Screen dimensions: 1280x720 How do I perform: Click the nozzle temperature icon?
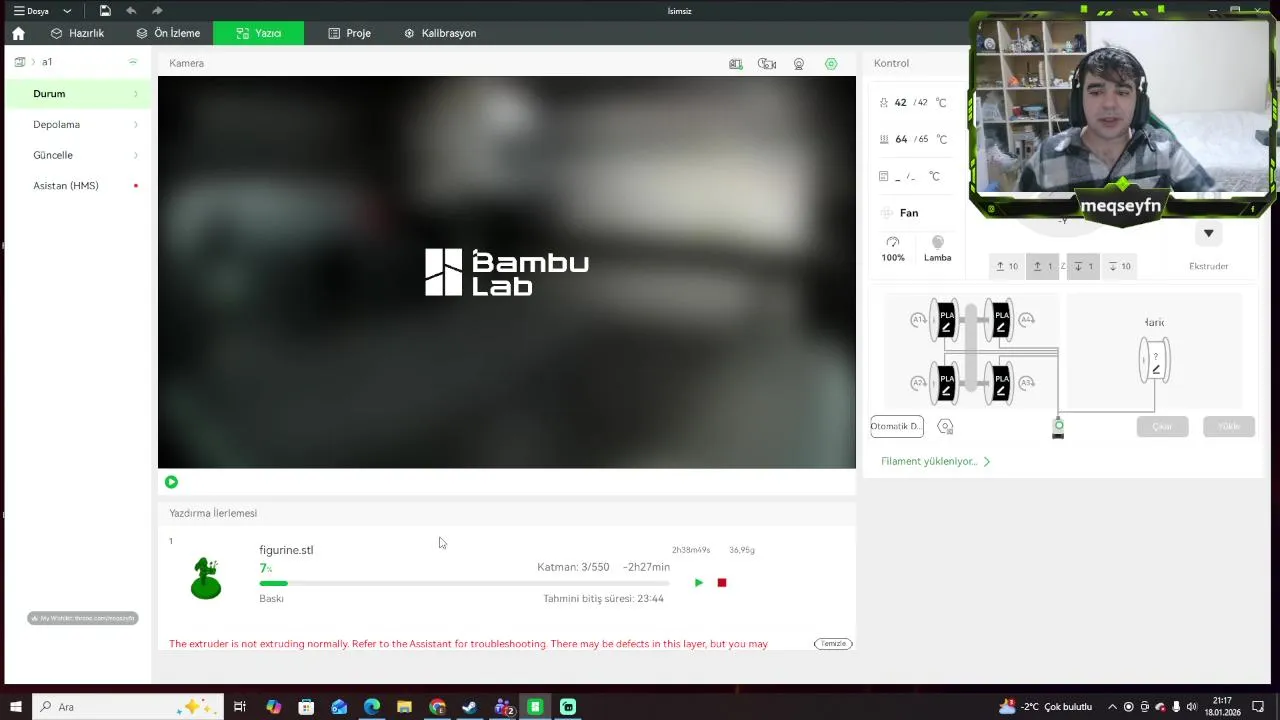coord(884,103)
